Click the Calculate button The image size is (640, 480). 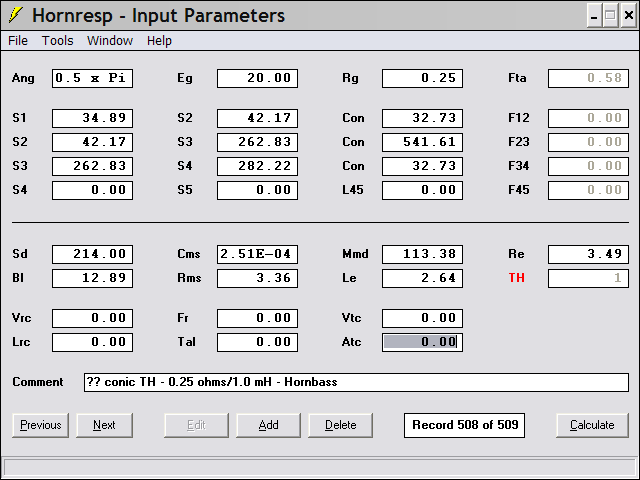click(x=592, y=425)
